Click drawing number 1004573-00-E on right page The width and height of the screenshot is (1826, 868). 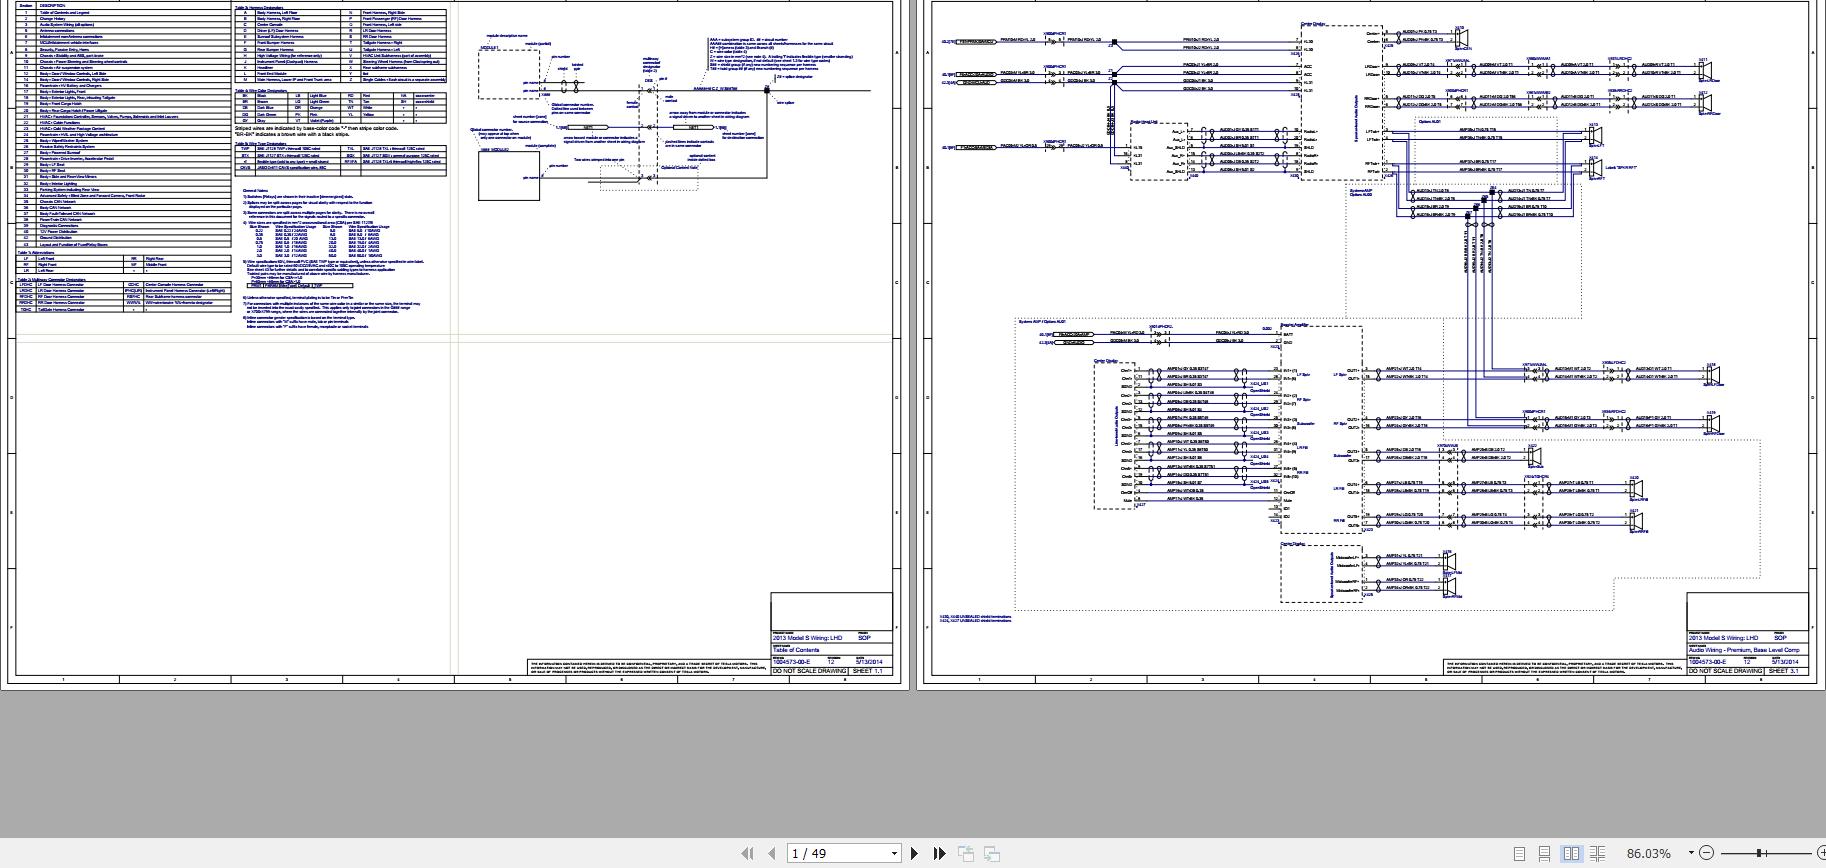(x=1708, y=662)
